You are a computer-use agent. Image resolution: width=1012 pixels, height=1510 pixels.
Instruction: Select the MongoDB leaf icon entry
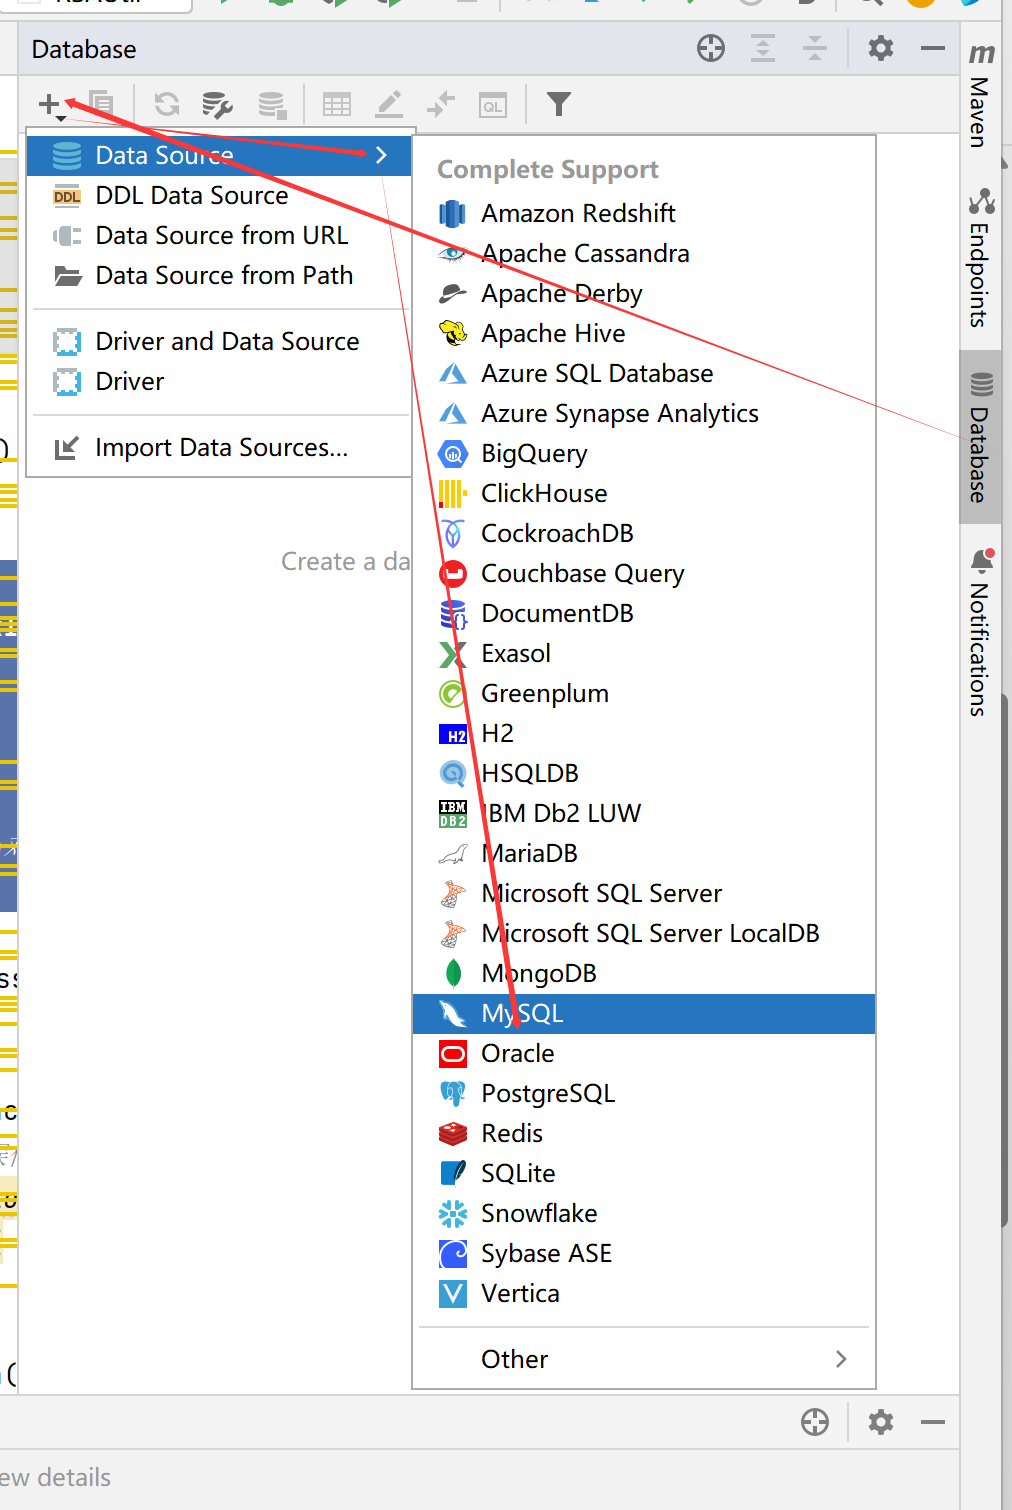[453, 973]
